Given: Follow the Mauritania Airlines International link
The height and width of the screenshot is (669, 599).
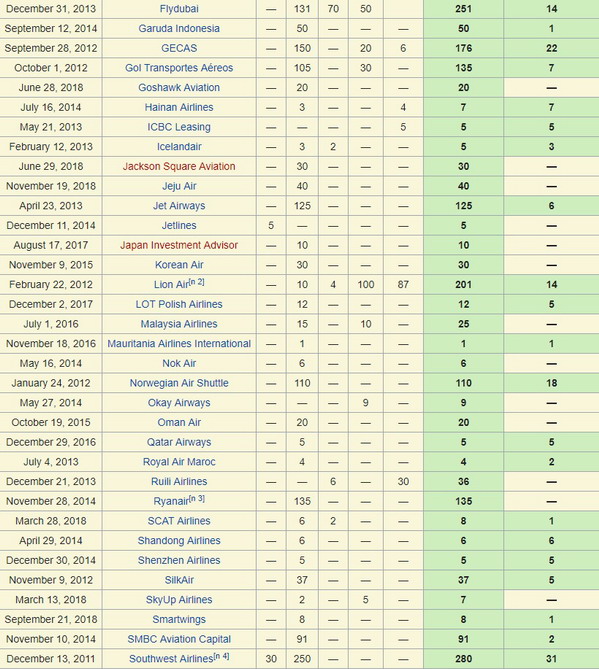Looking at the screenshot, I should click(x=179, y=343).
